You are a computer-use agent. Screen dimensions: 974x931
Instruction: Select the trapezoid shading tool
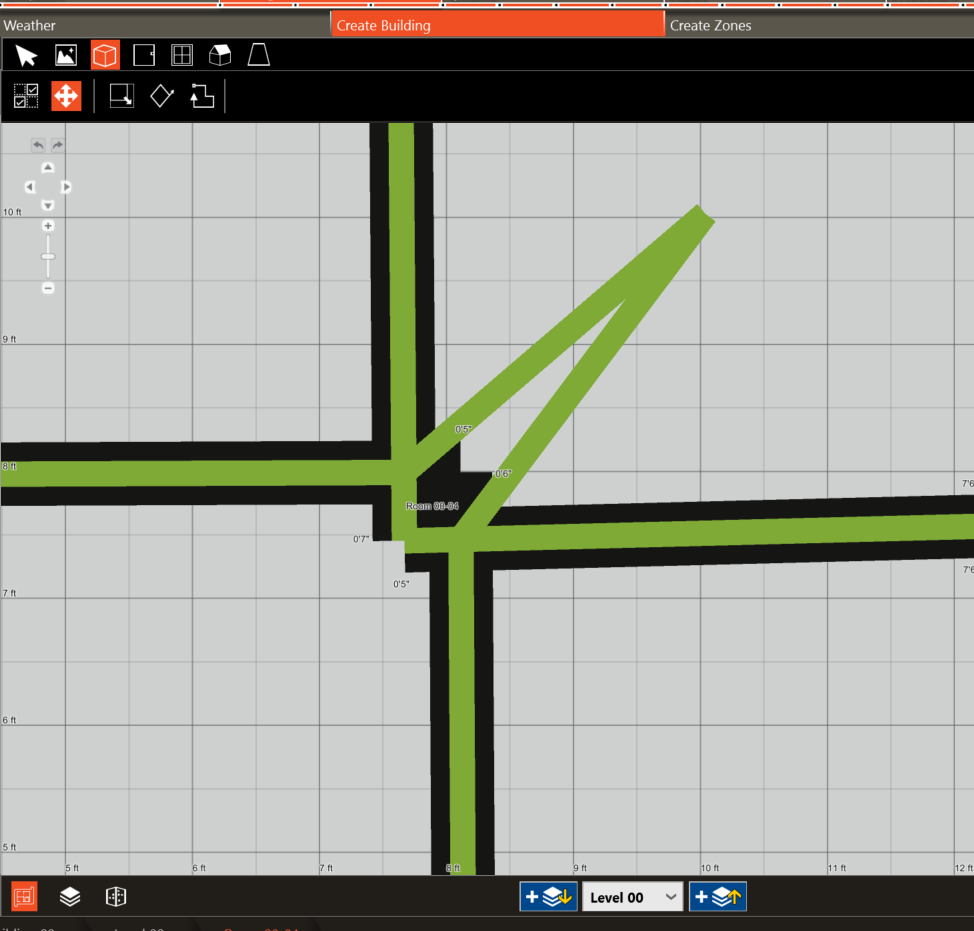tap(258, 55)
